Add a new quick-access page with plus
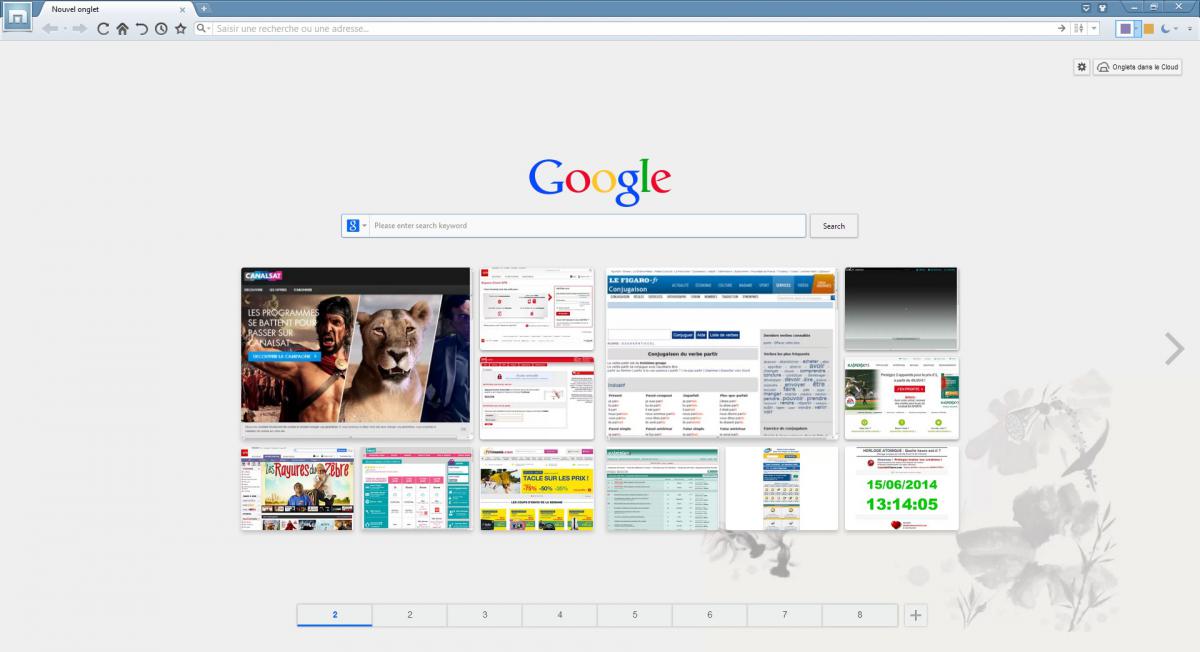 [915, 615]
